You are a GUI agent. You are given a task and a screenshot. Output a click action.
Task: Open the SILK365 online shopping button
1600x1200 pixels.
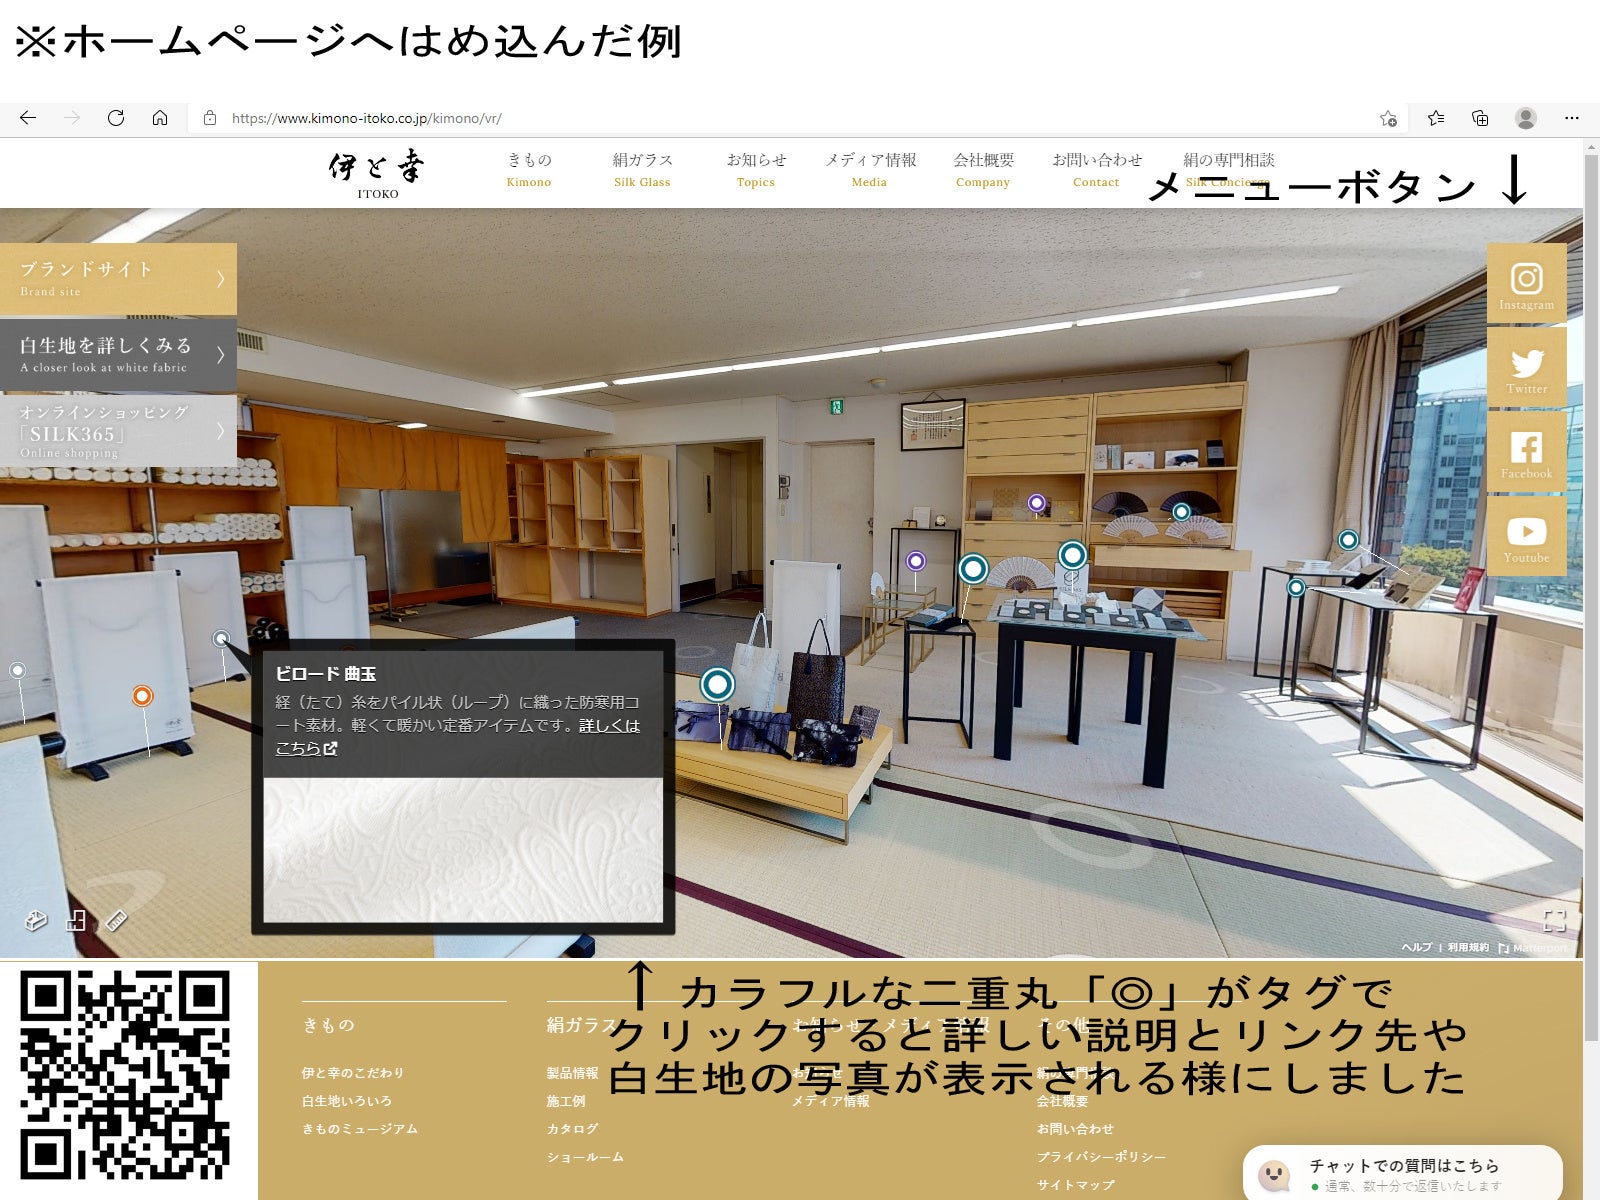point(118,431)
